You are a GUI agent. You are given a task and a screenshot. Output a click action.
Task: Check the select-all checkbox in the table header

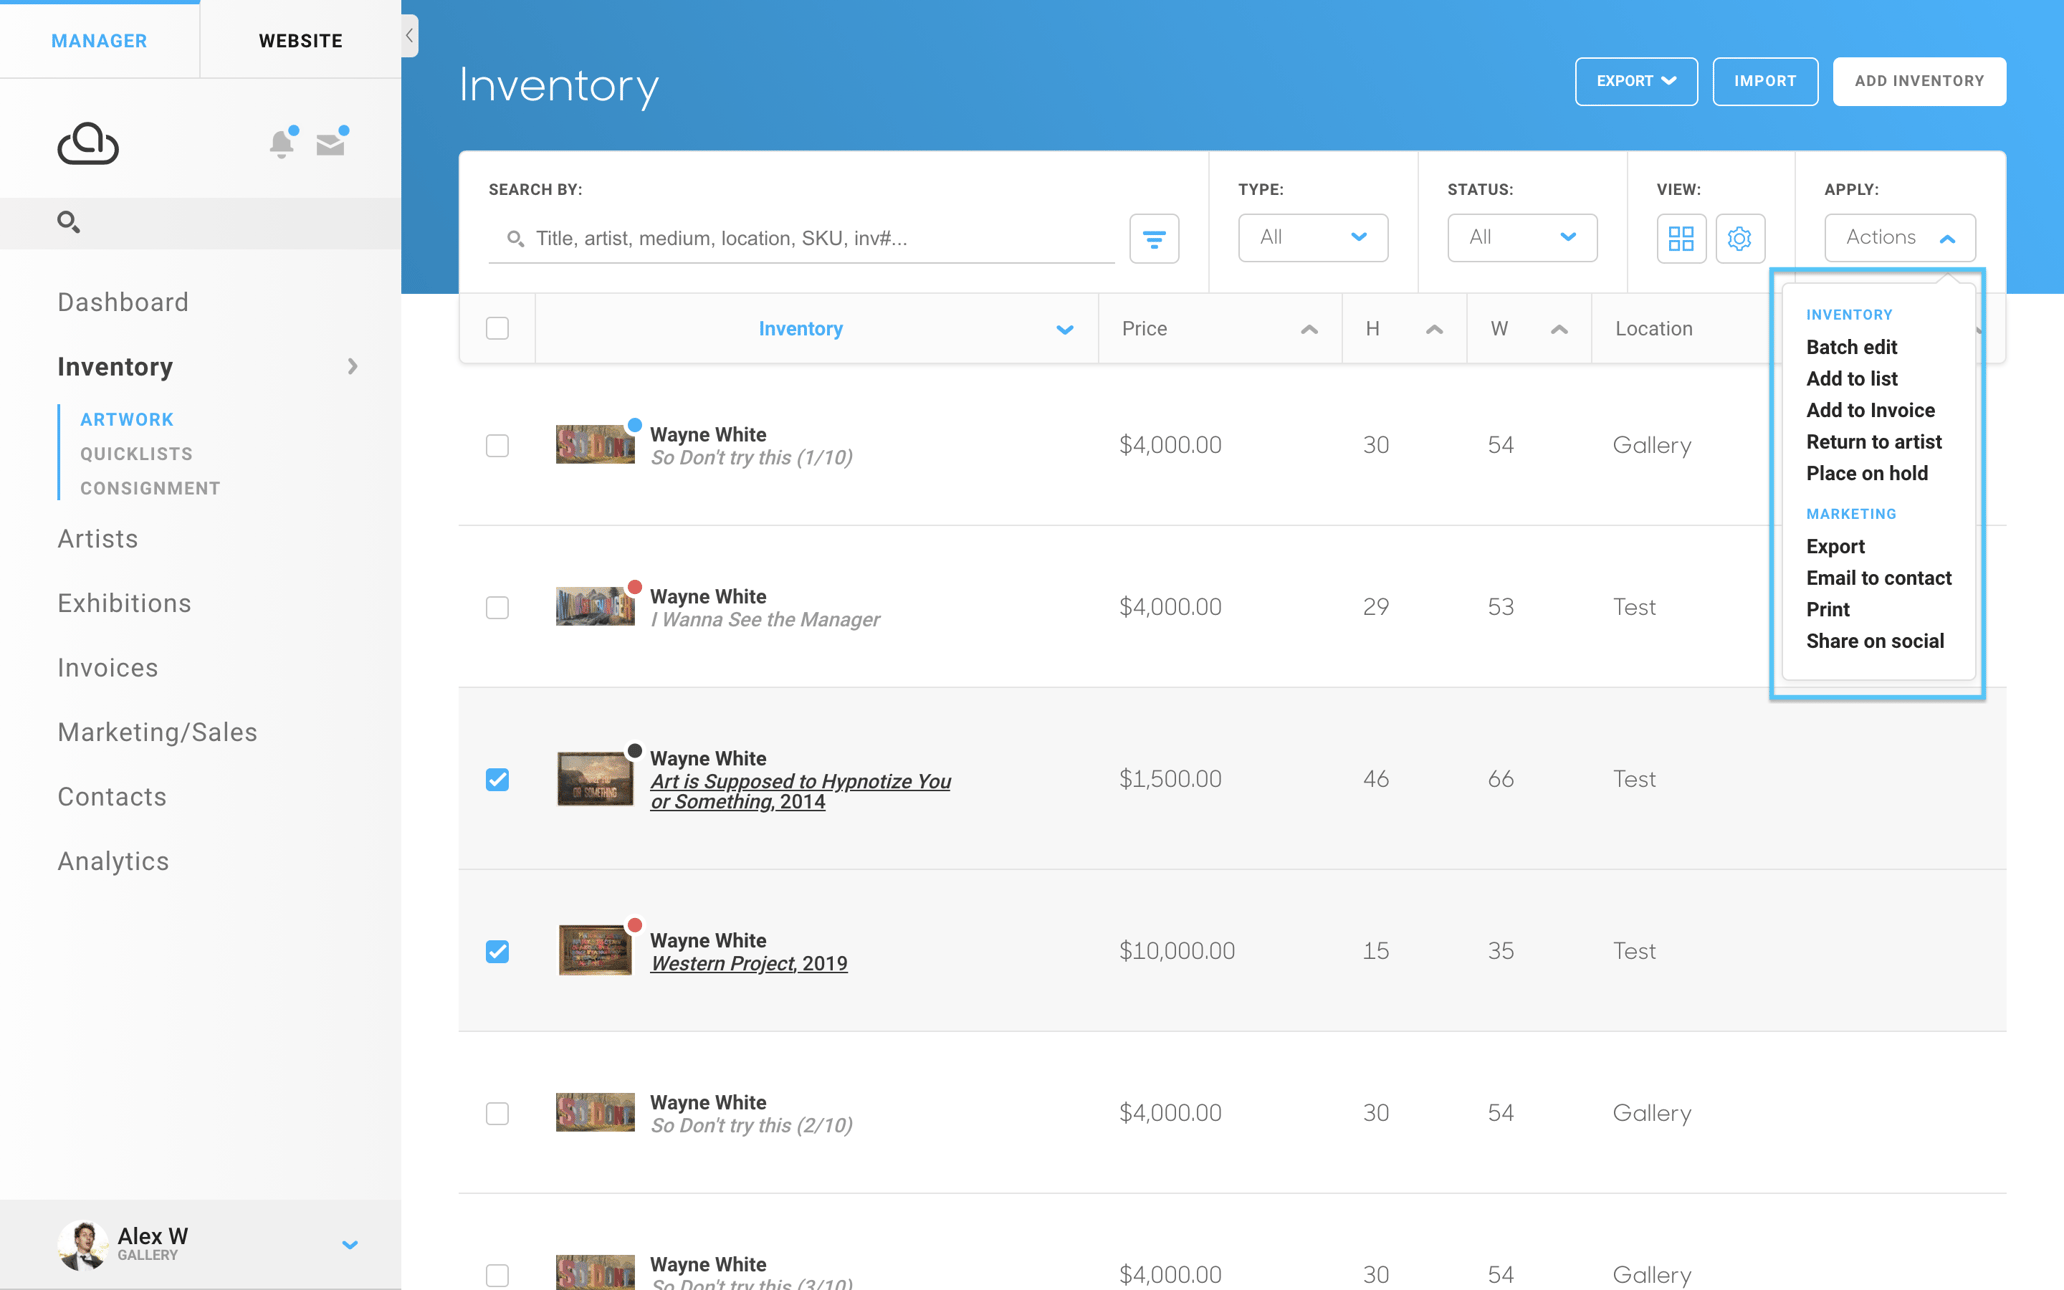point(497,327)
